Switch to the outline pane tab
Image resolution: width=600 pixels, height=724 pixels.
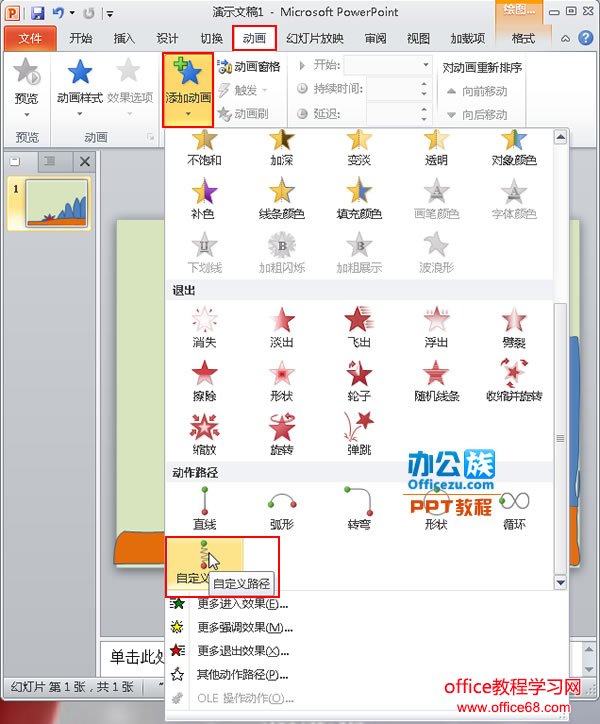[x=49, y=161]
